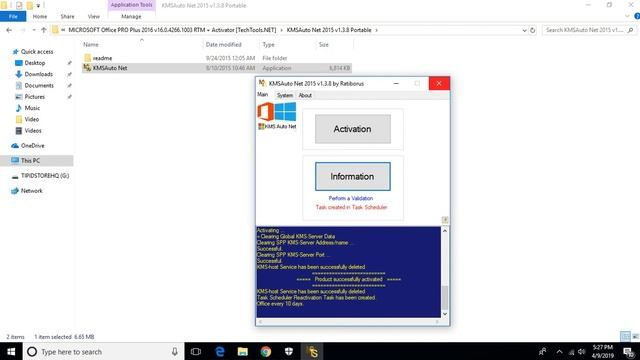The height and width of the screenshot is (360, 640).
Task: Open the Share ribbon tab
Action: pos(67,16)
